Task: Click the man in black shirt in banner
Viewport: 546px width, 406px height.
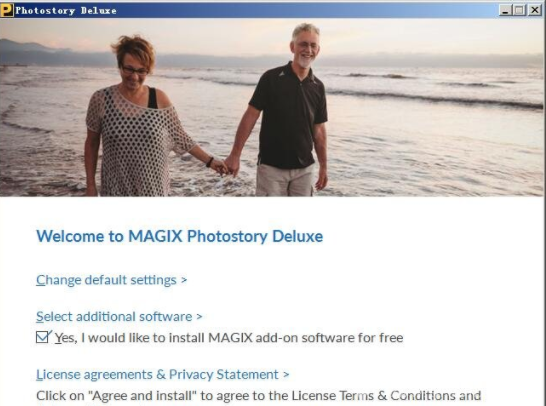Action: click(291, 111)
